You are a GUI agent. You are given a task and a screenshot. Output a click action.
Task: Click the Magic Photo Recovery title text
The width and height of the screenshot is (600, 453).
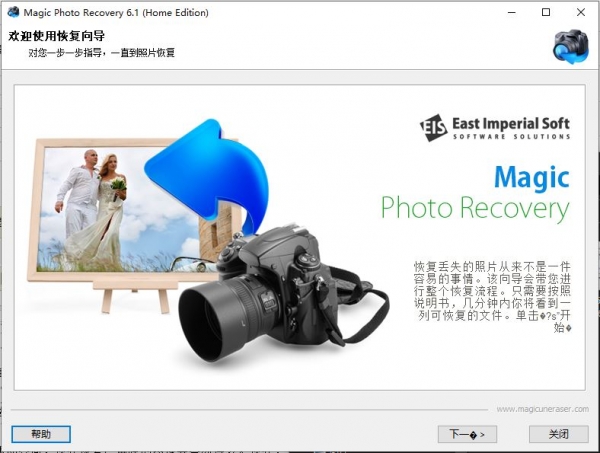[x=475, y=193]
